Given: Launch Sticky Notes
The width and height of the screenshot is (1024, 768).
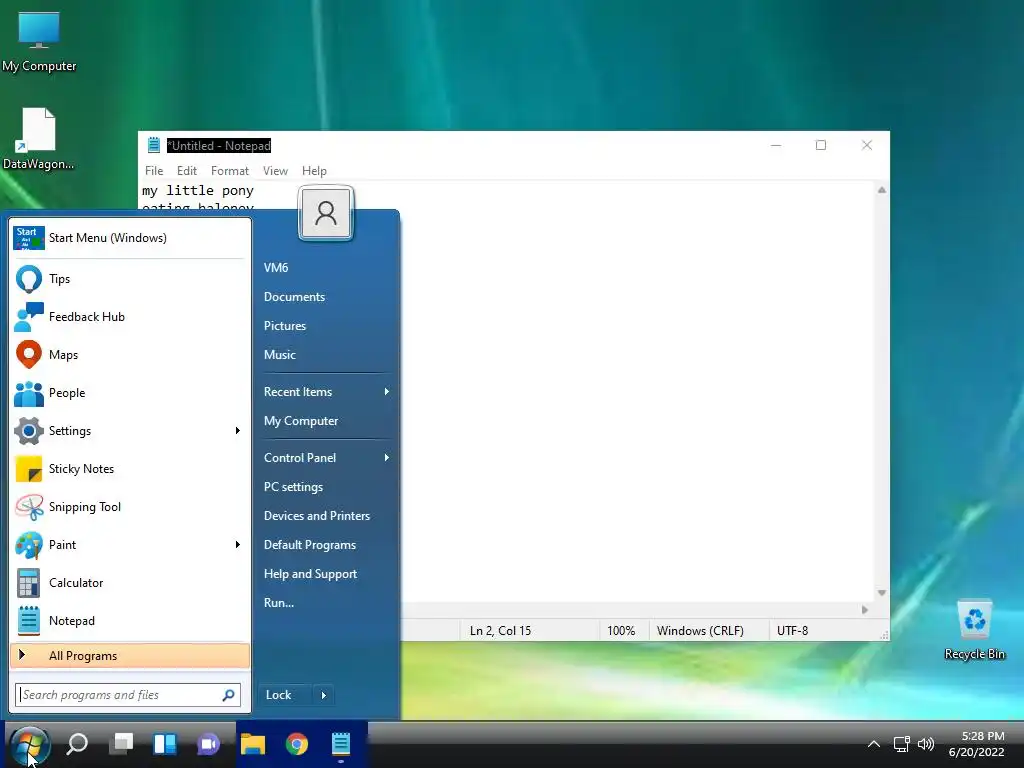Looking at the screenshot, I should tap(130, 469).
